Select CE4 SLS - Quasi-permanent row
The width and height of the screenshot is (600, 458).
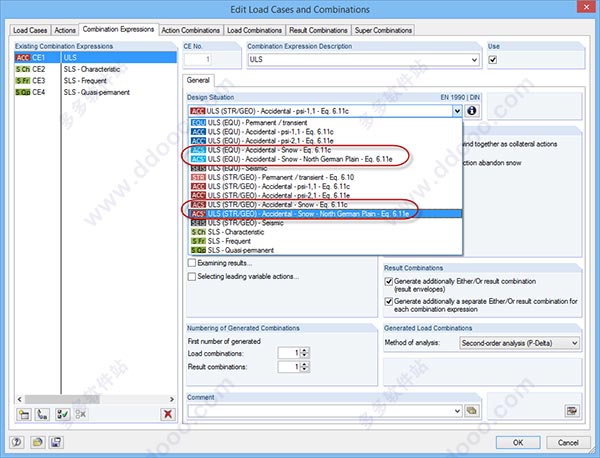coord(96,92)
